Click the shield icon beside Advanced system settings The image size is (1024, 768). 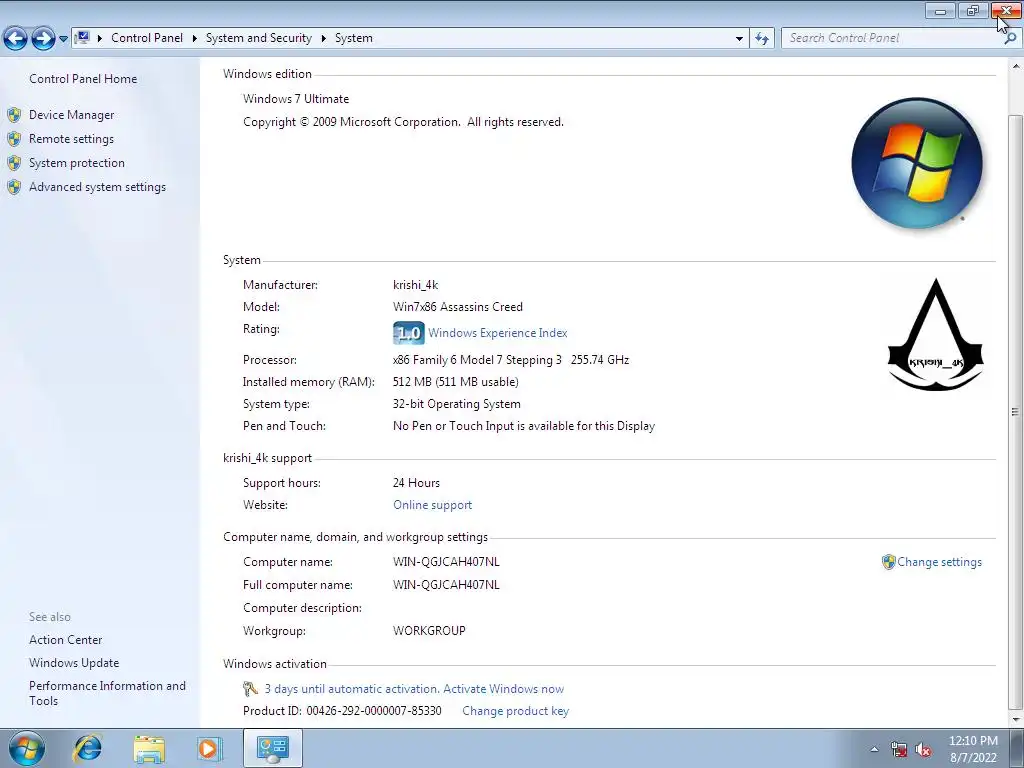click(14, 187)
